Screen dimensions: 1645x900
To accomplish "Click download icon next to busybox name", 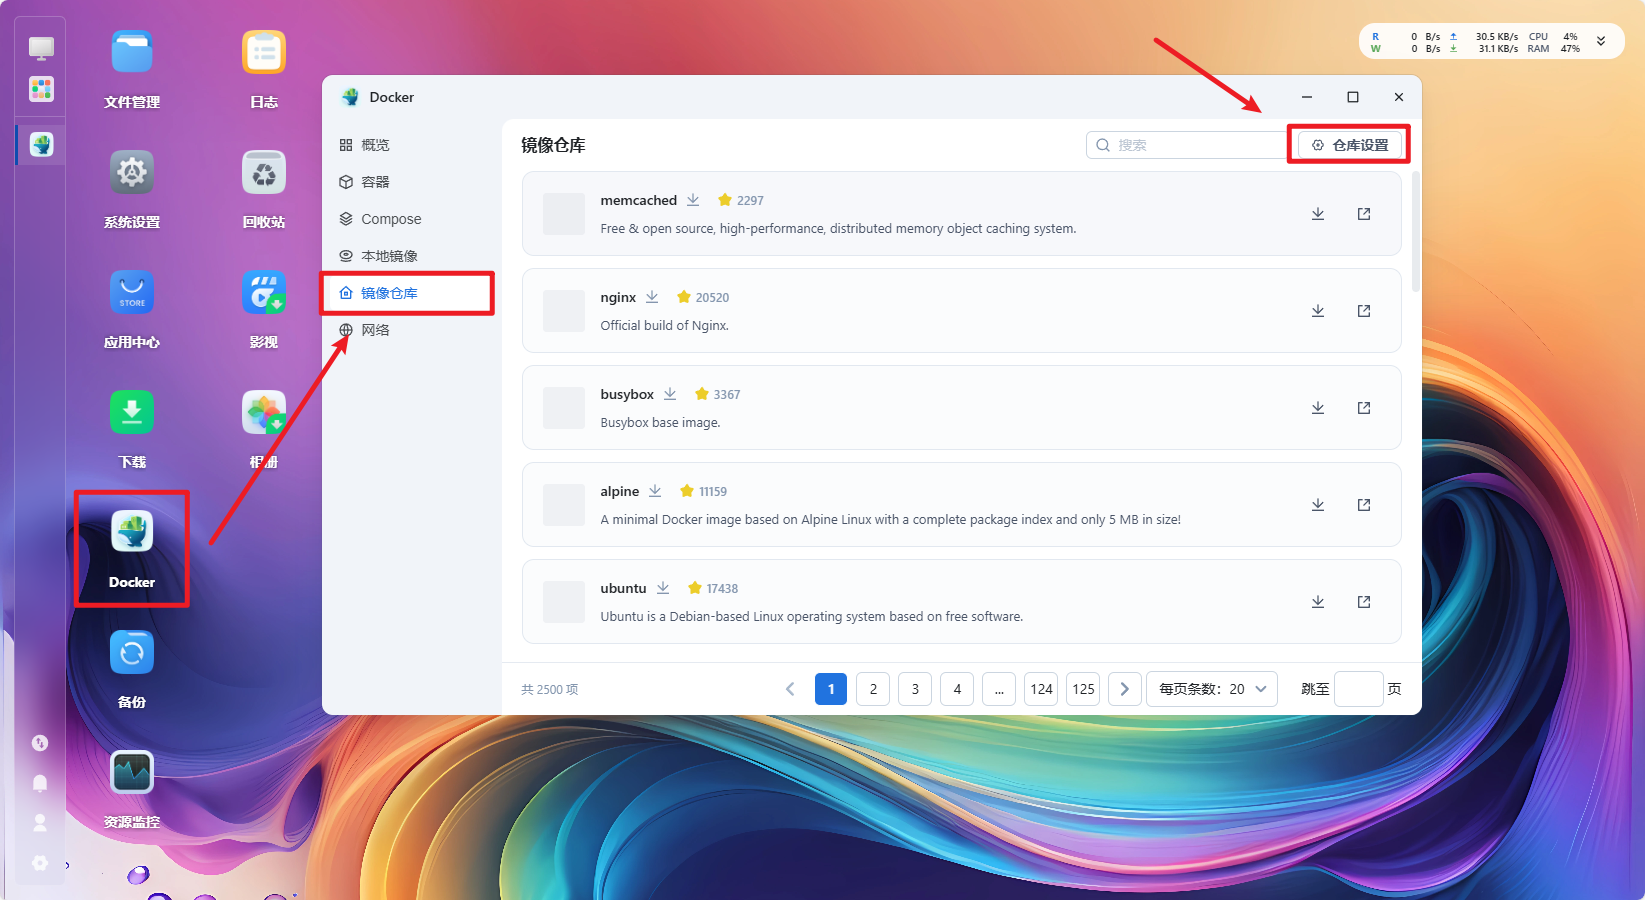I will point(670,394).
